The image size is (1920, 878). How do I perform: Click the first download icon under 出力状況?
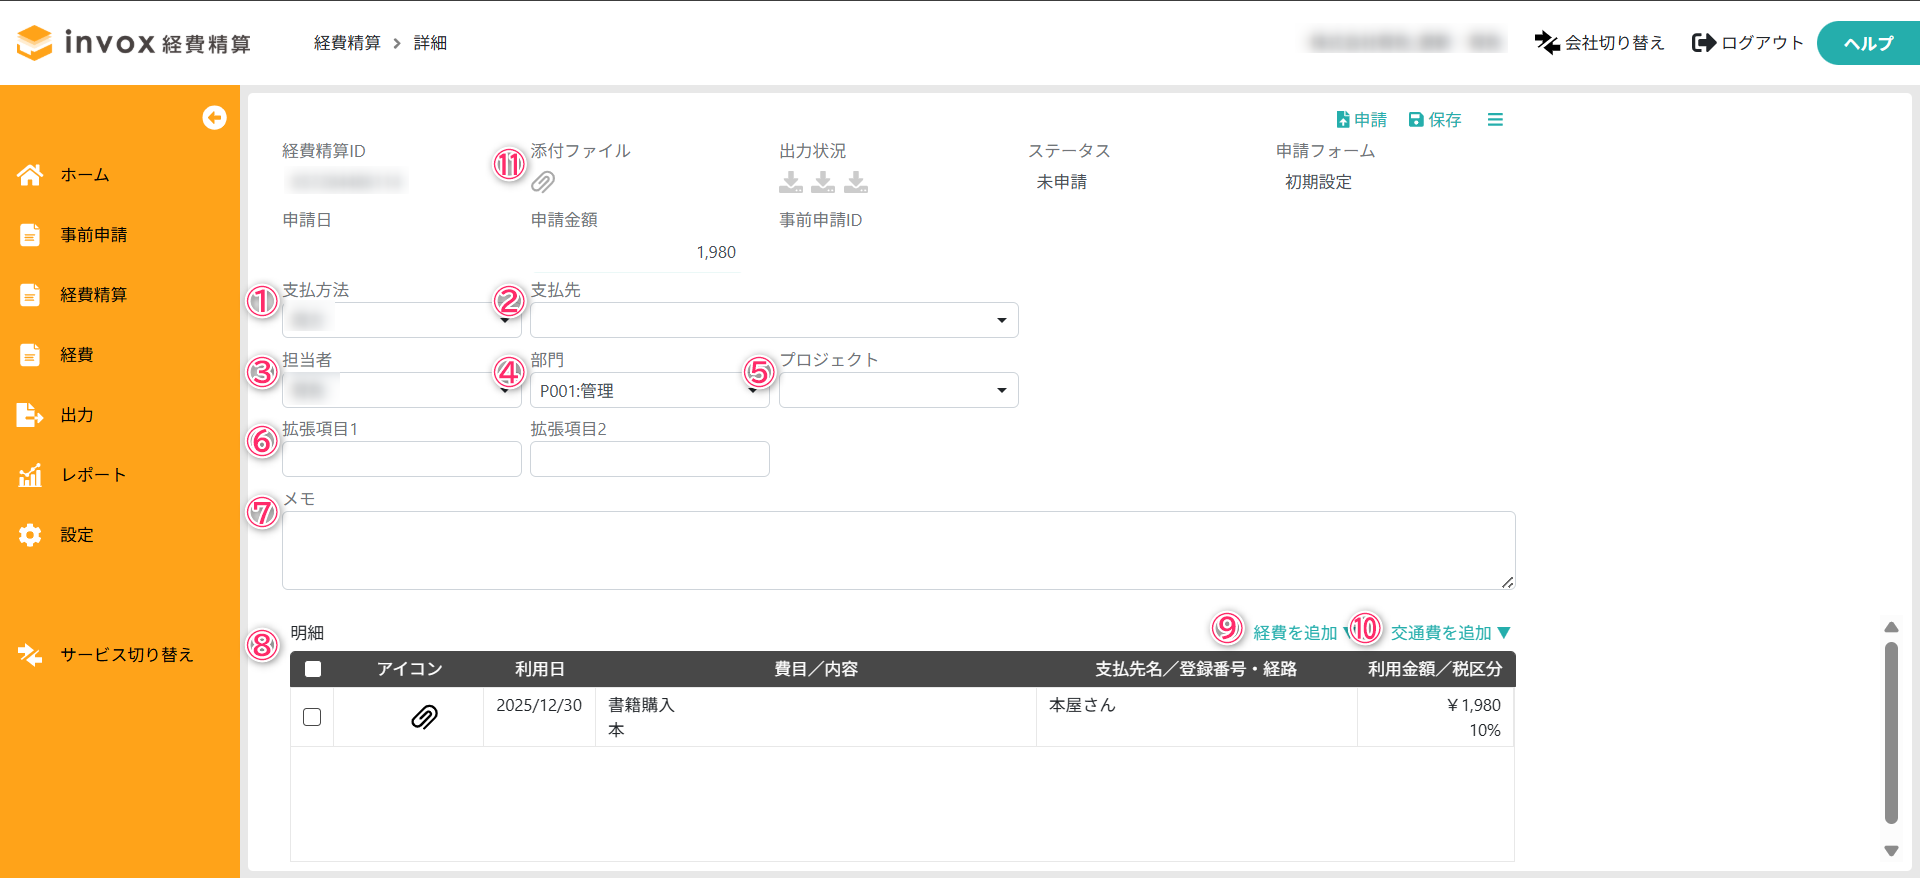[x=791, y=182]
